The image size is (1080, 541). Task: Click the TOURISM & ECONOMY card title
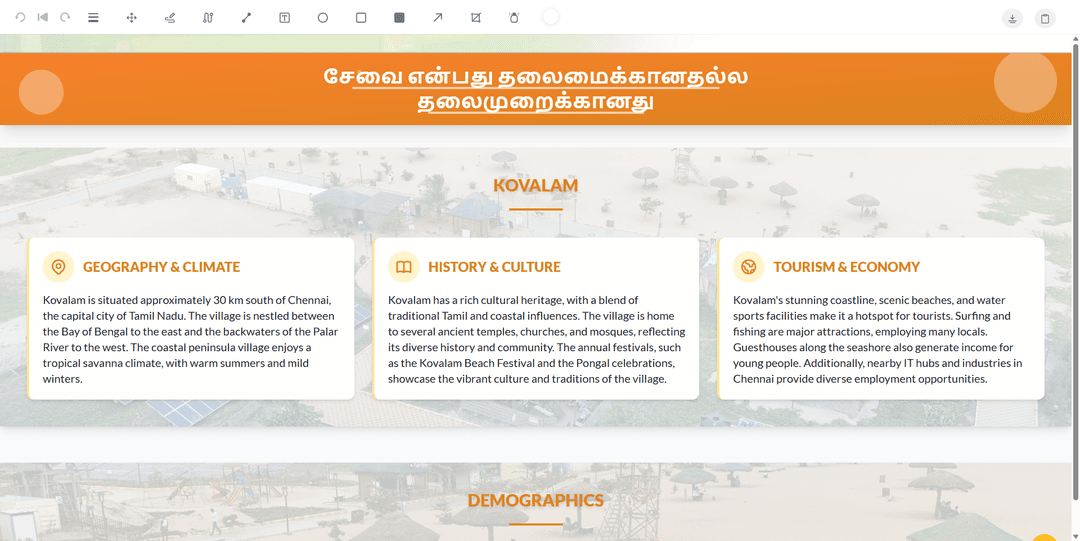coord(847,267)
